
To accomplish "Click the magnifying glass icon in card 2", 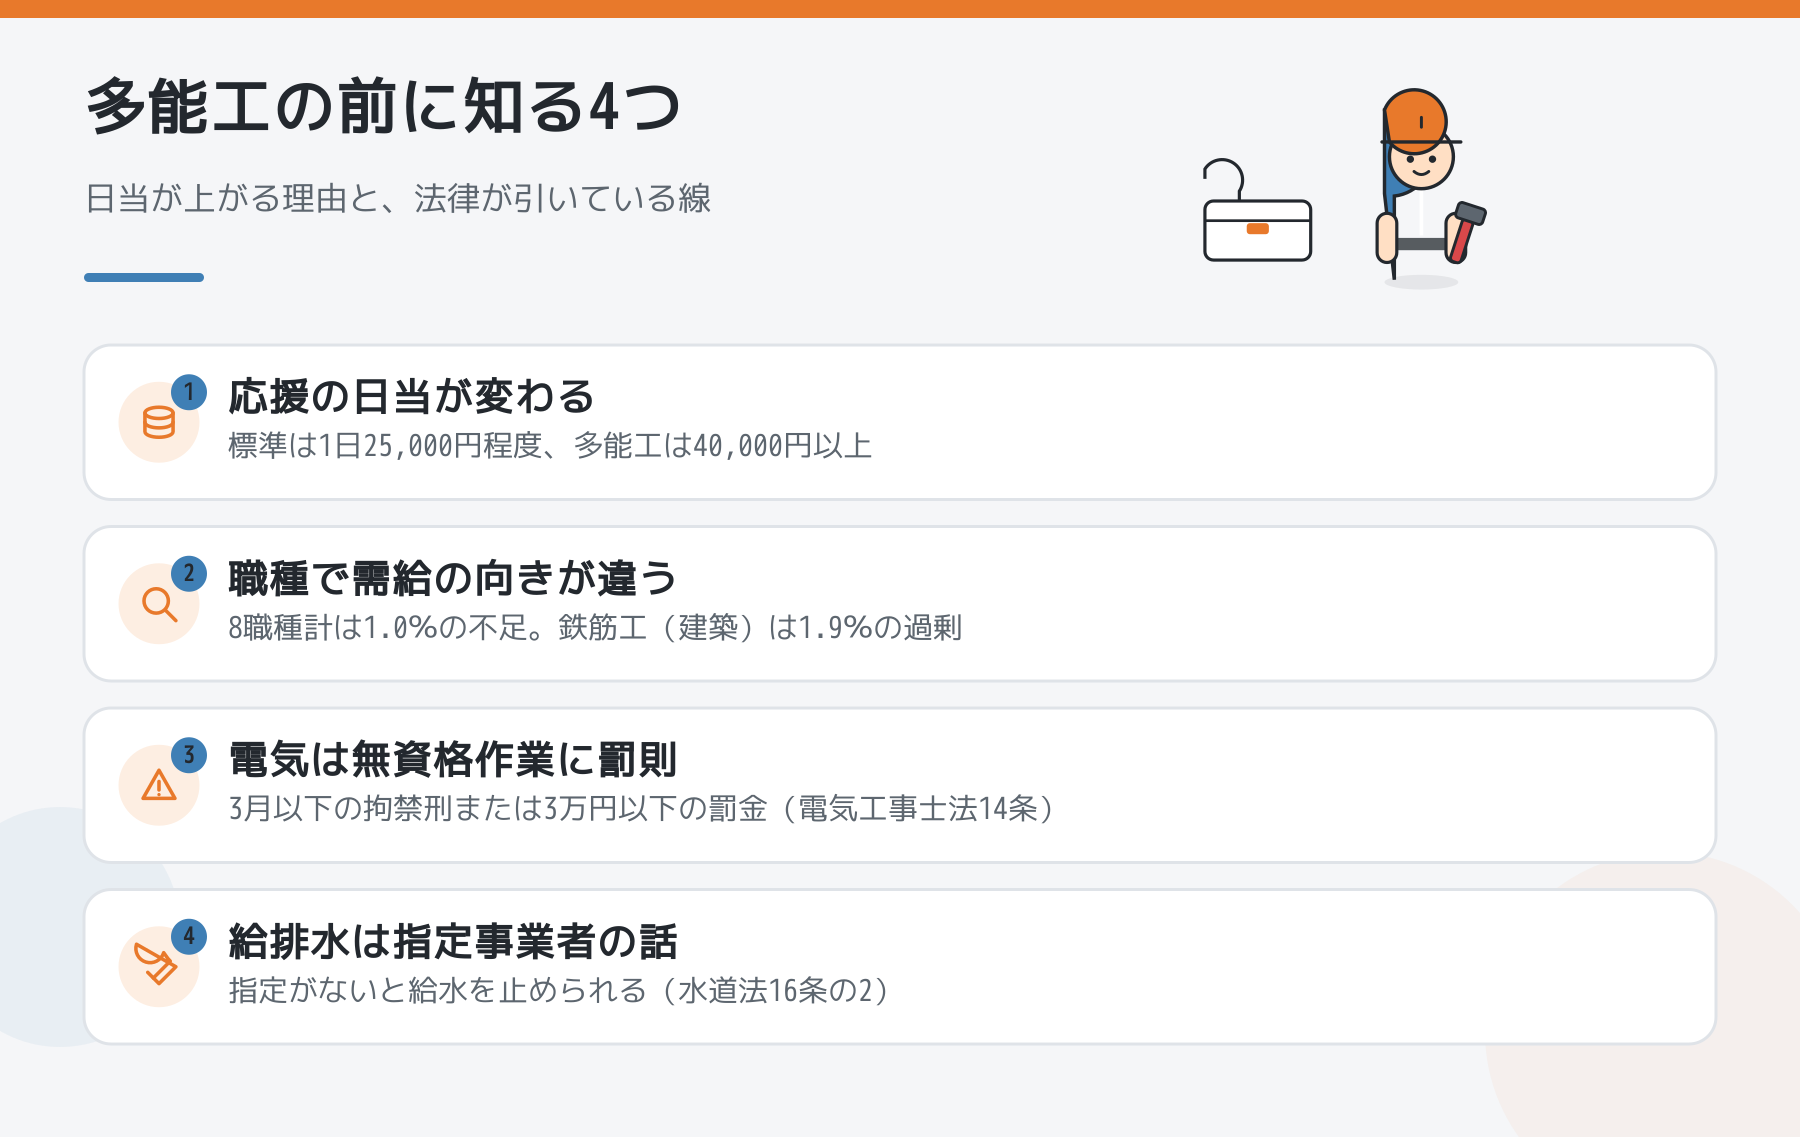I will coord(159,604).
